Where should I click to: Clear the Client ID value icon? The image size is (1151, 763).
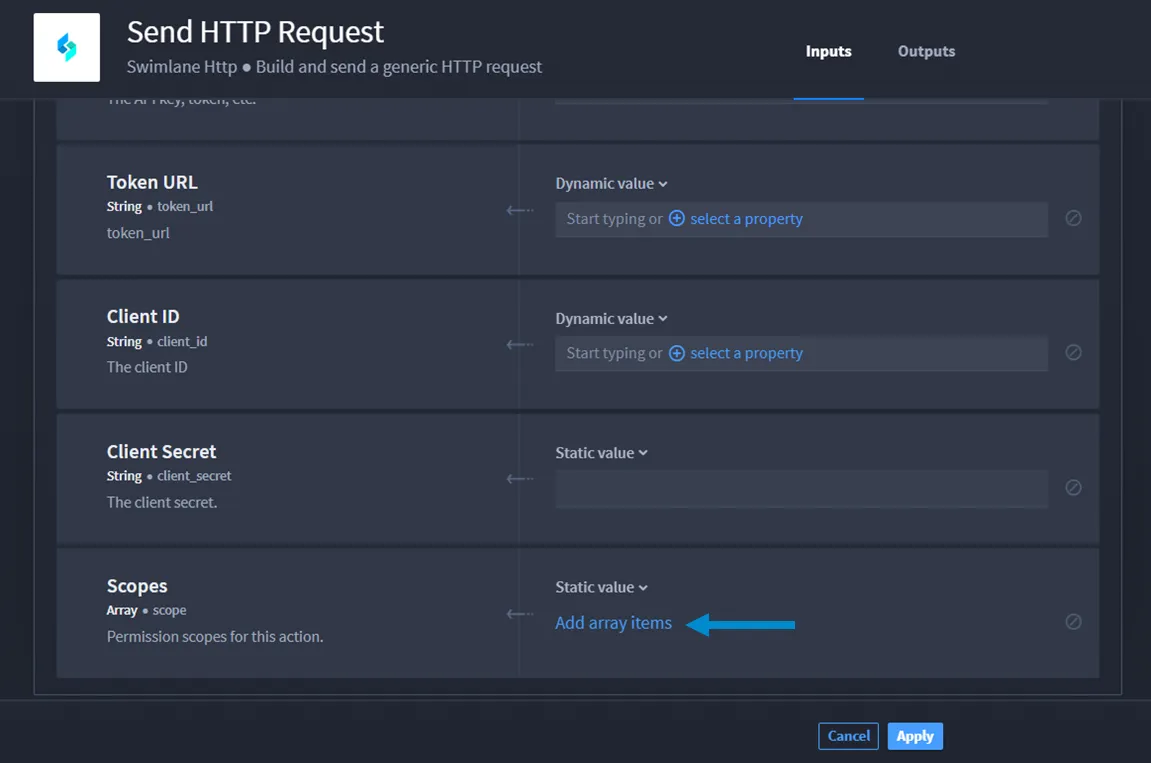1073,352
